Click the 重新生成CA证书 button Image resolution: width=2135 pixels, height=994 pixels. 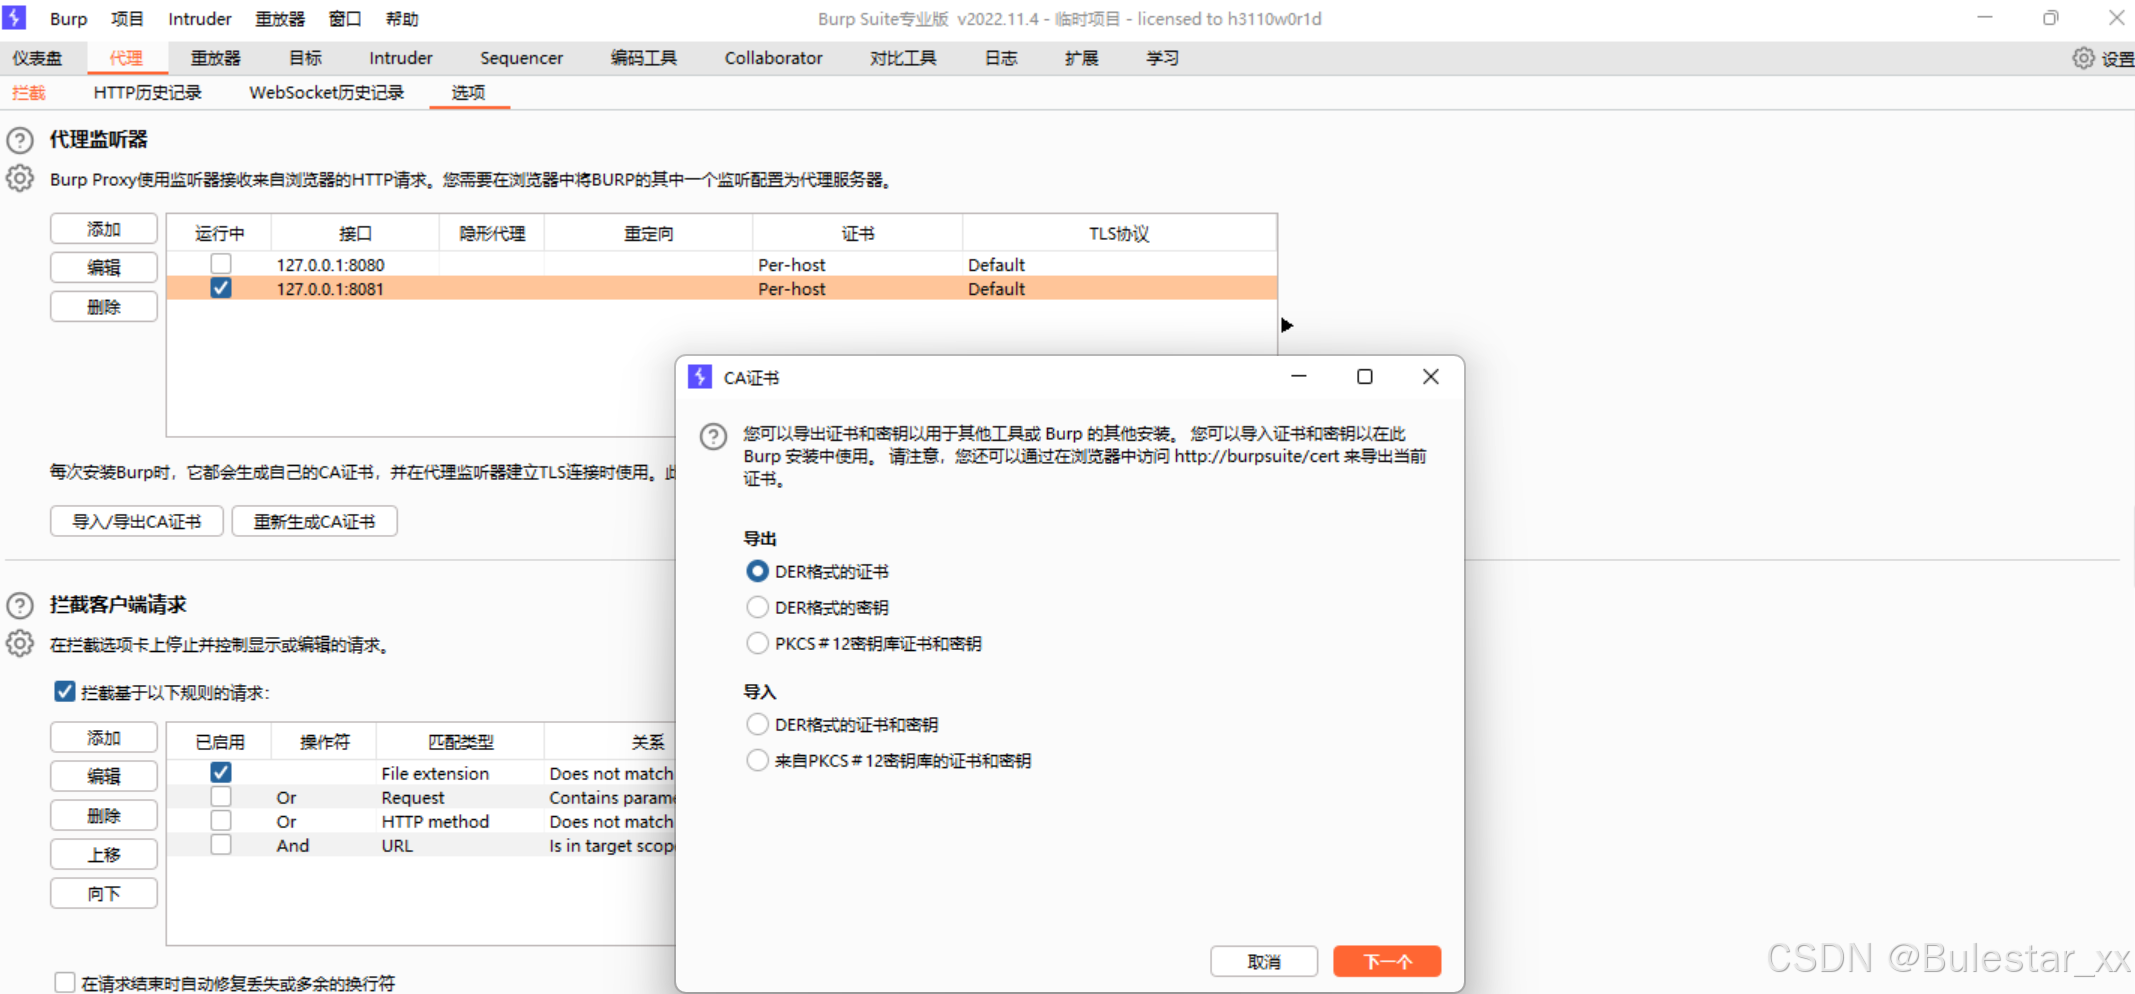click(x=315, y=521)
